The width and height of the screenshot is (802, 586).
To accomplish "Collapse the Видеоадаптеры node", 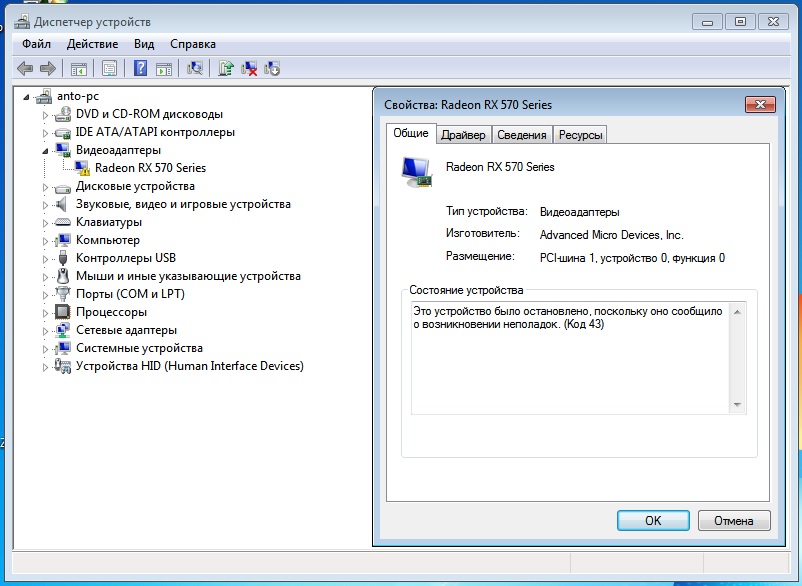I will (x=45, y=151).
